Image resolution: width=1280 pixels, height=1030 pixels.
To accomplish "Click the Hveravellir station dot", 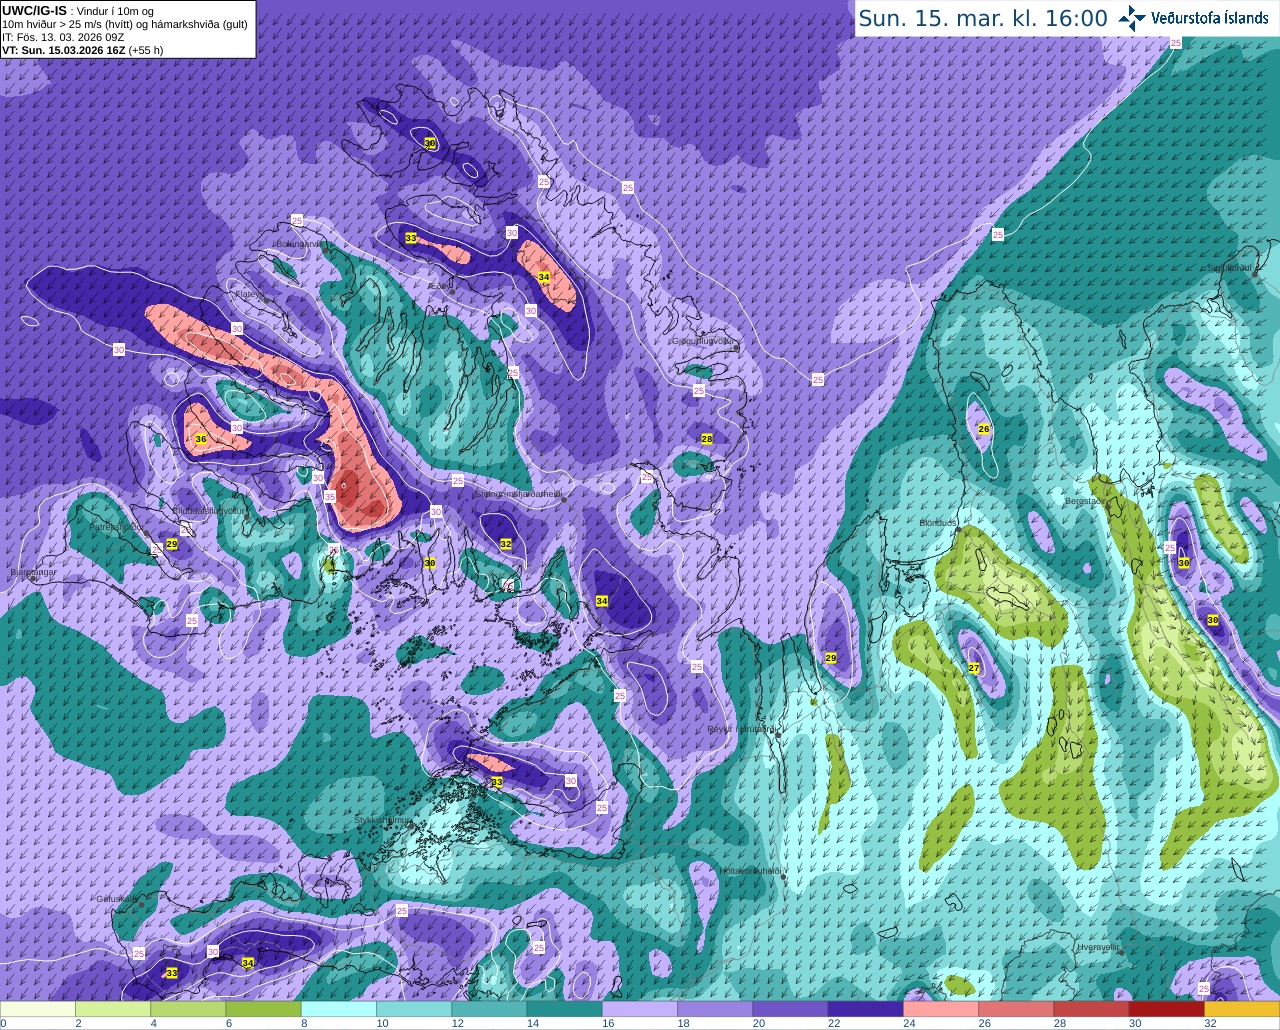I will point(1122,955).
